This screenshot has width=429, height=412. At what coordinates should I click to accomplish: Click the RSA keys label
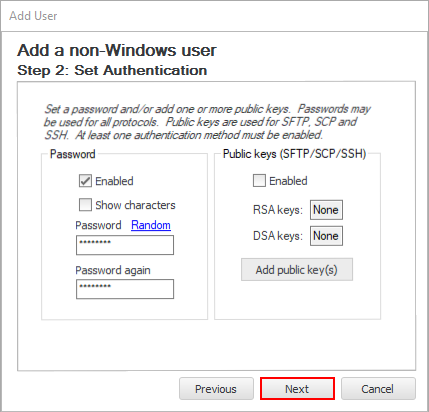coord(278,210)
